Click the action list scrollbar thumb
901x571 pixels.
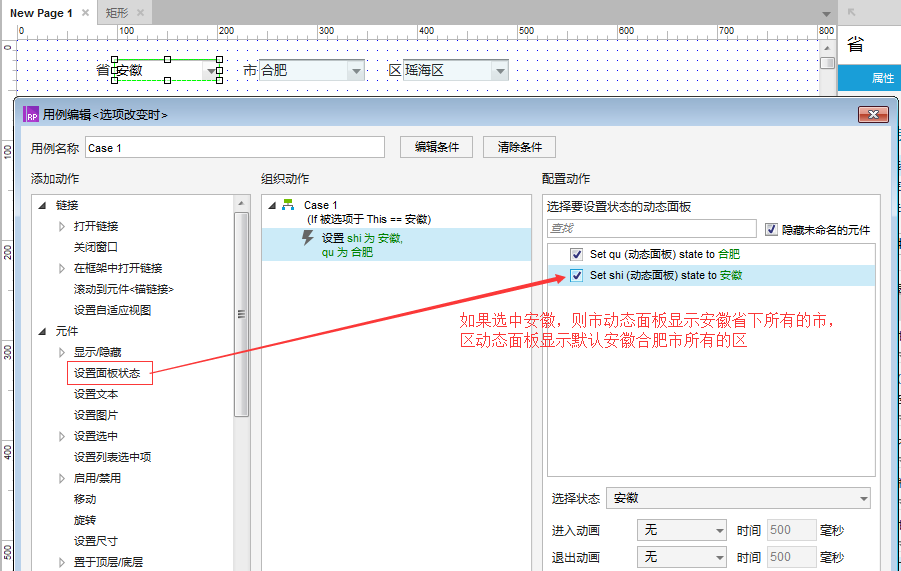(241, 314)
